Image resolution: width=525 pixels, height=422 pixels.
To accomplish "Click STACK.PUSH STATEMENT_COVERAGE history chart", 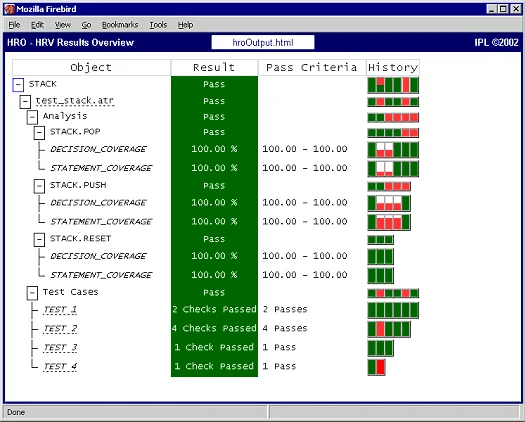I will (389, 222).
